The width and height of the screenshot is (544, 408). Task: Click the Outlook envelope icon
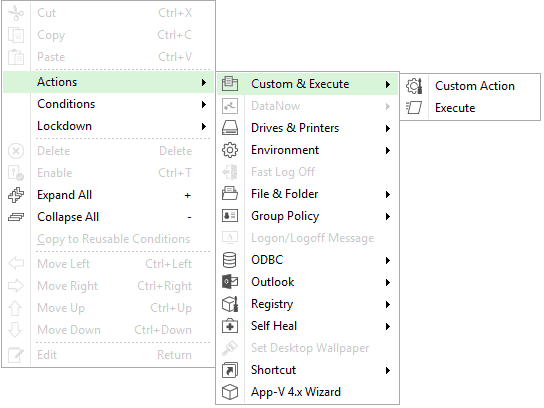[x=230, y=282]
